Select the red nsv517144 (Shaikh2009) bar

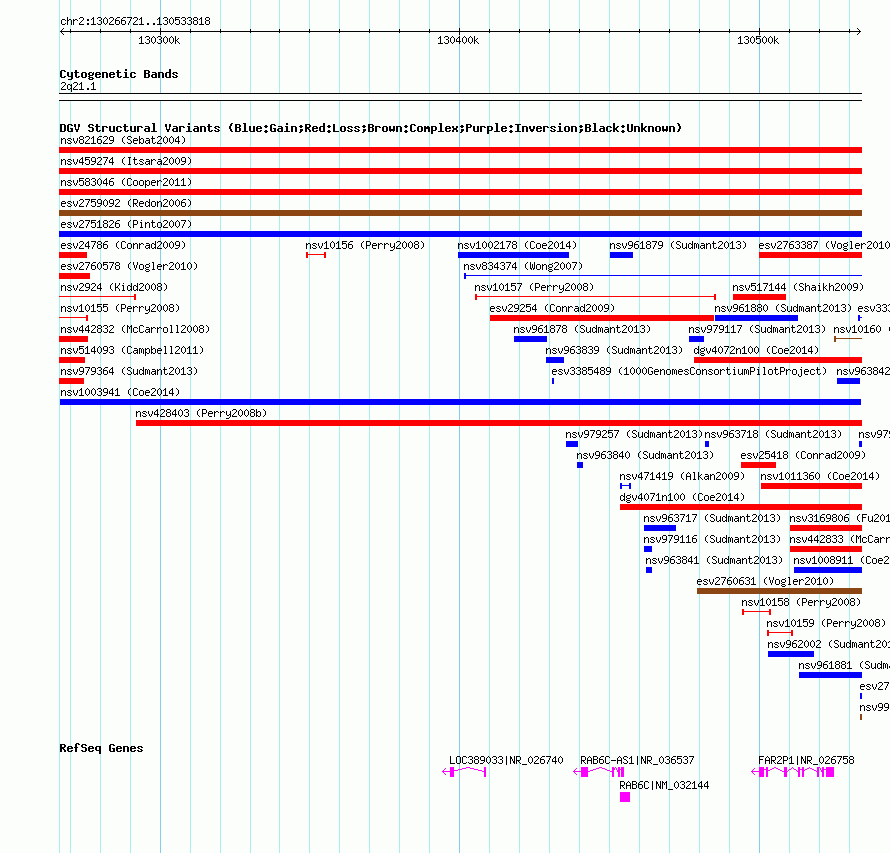pos(759,297)
